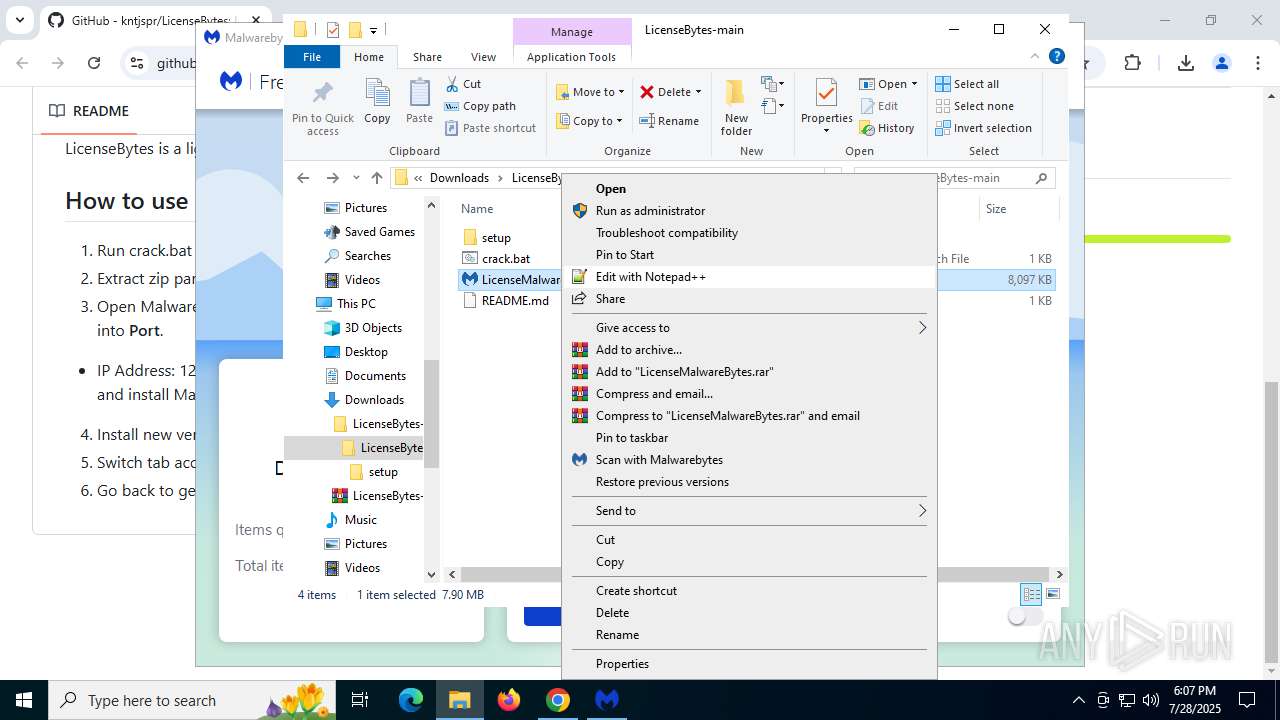Click the README tab on the GitHub page
This screenshot has width=1280, height=720.
pyautogui.click(x=90, y=111)
